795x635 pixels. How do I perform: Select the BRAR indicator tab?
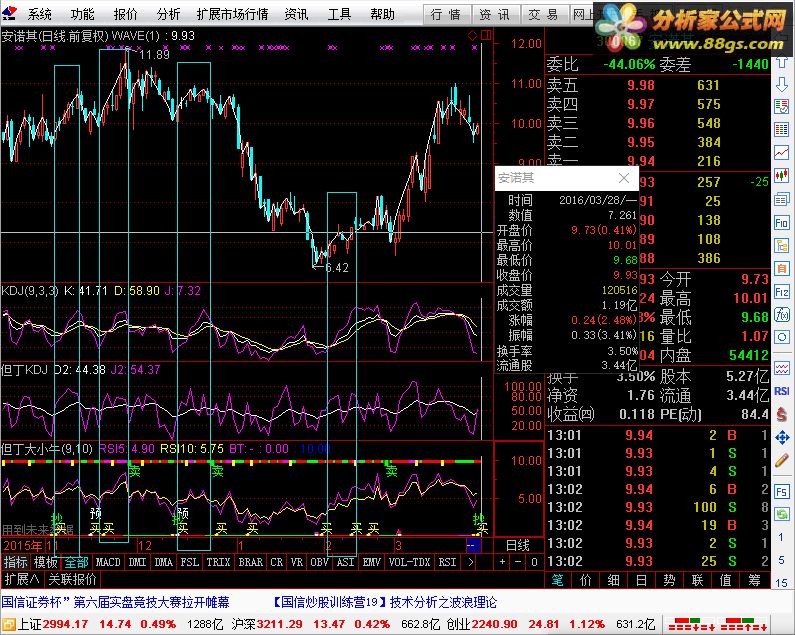point(250,562)
